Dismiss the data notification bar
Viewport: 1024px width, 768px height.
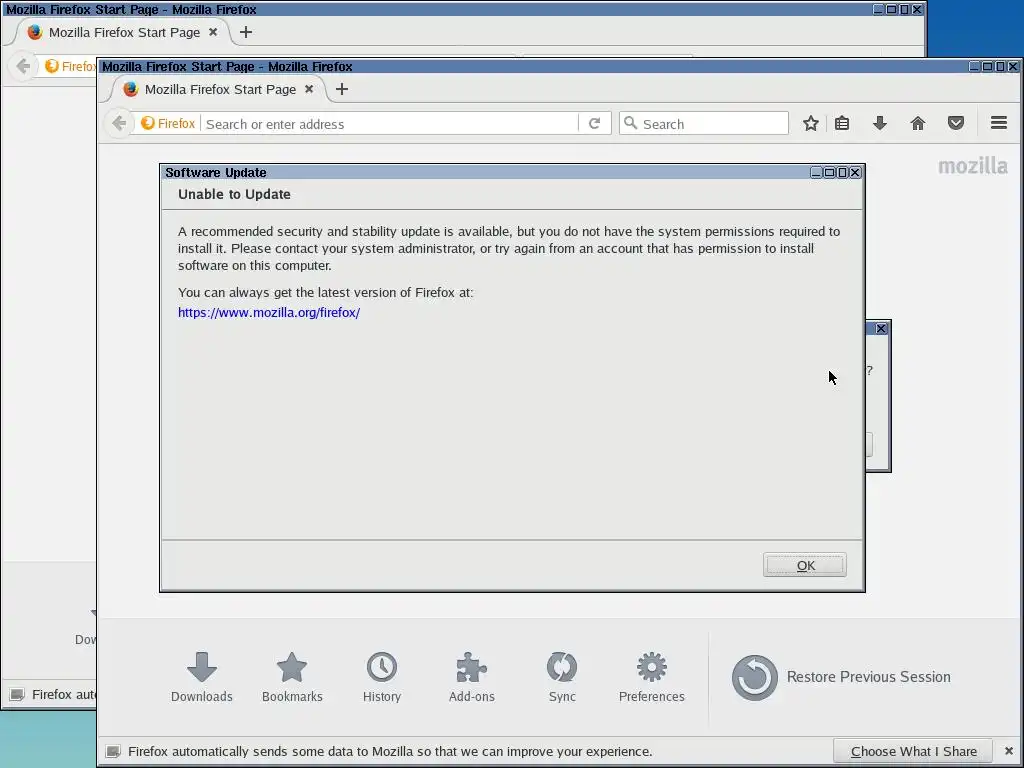(1009, 751)
